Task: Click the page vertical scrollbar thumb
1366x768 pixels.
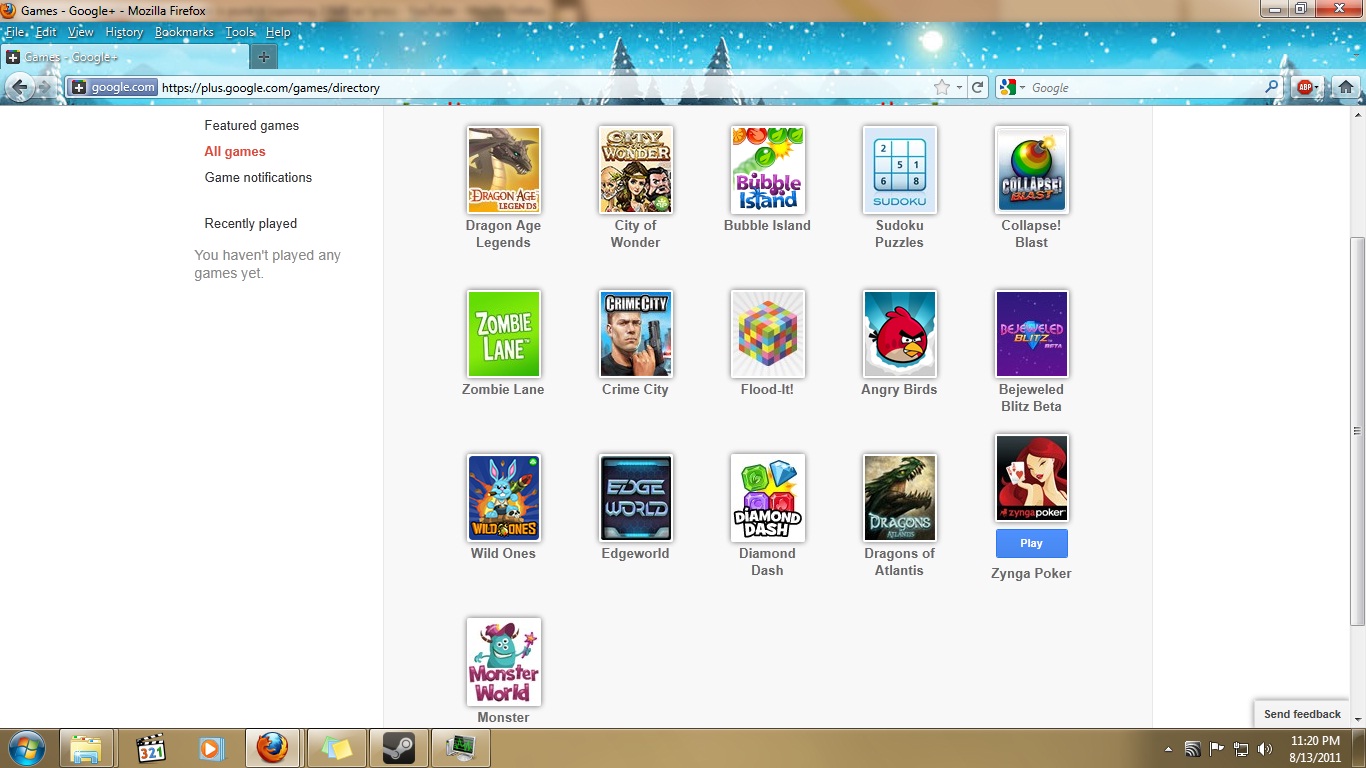Action: [x=1357, y=431]
